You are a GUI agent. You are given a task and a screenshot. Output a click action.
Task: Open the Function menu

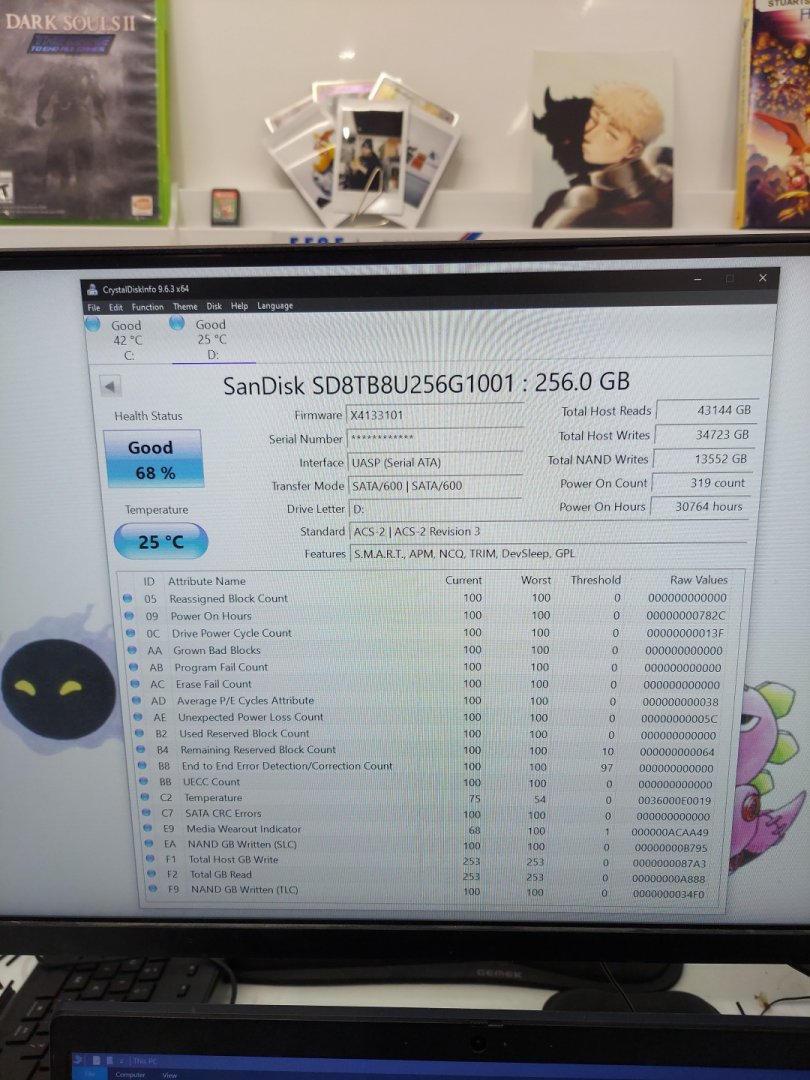point(147,307)
